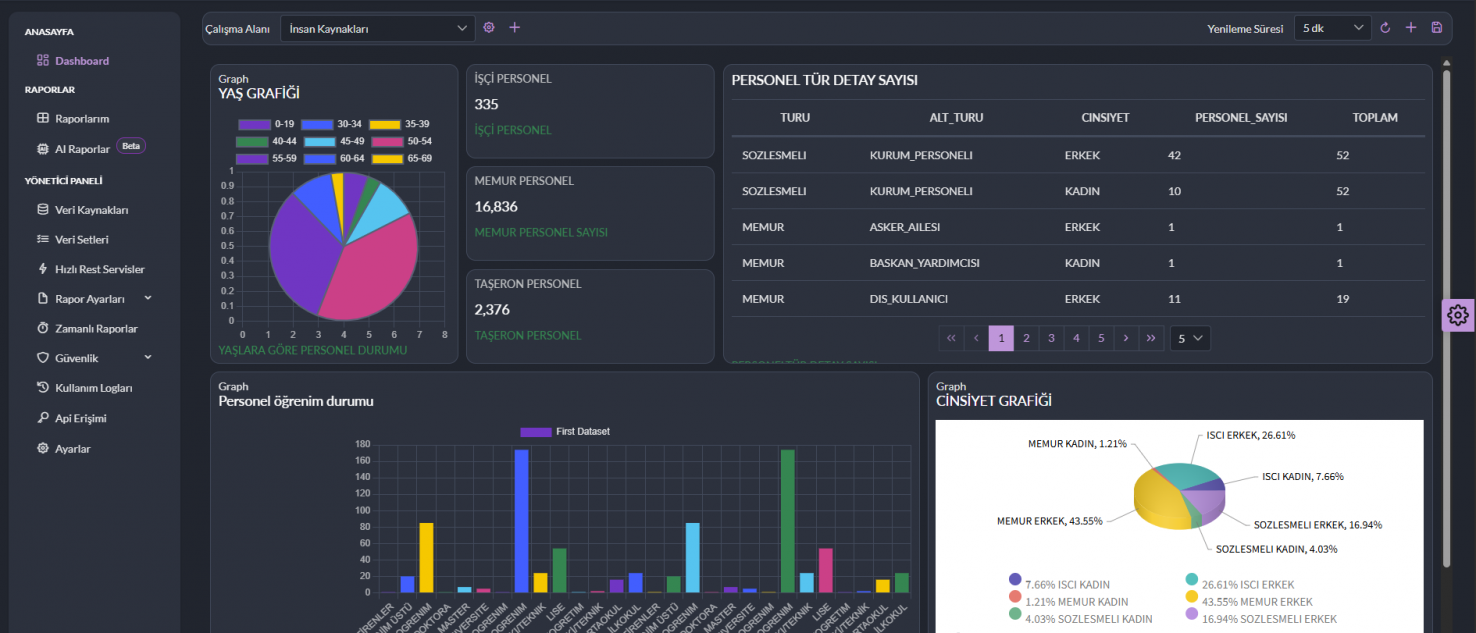Open the workspace settings gear beside İnsan Kaynakları
1476x633 pixels.
click(489, 27)
